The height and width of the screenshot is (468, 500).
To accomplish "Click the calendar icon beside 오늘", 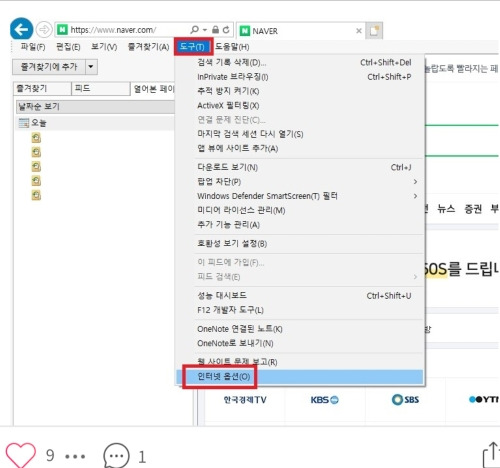I will click(24, 123).
